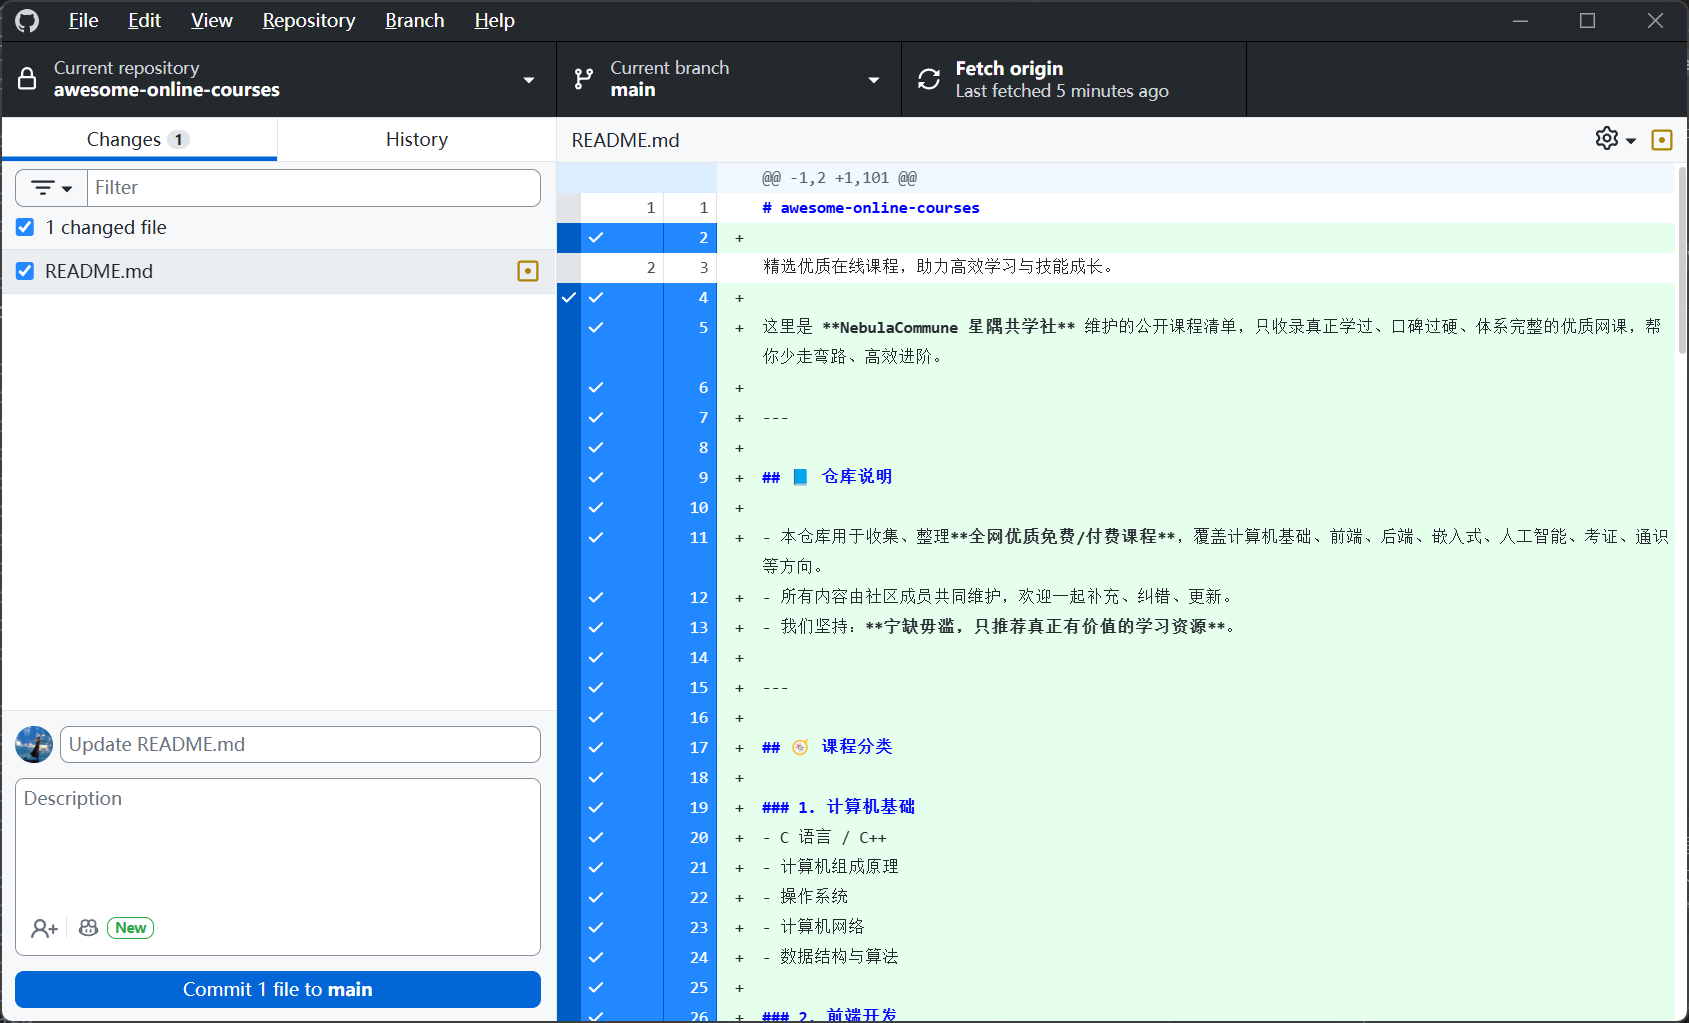The image size is (1689, 1023).
Task: Click the modified file status icon in diff header
Action: coord(1662,140)
